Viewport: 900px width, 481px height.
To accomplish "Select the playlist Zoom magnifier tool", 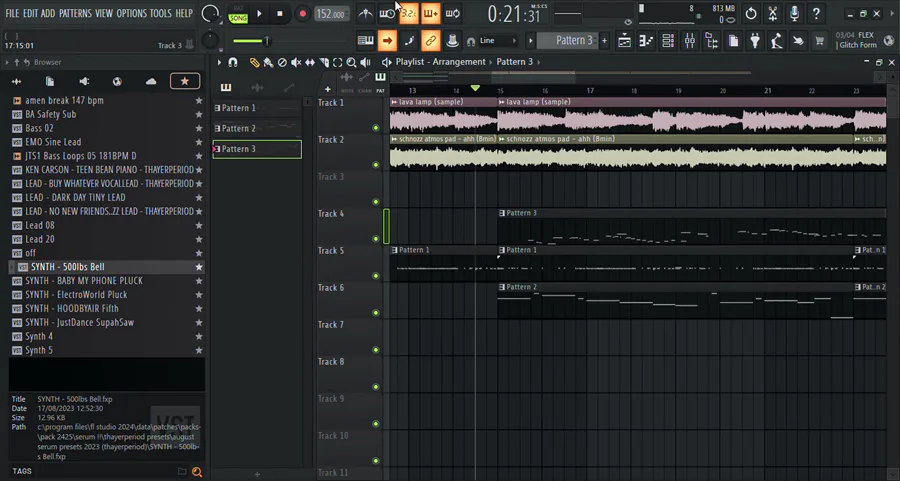I will click(351, 62).
